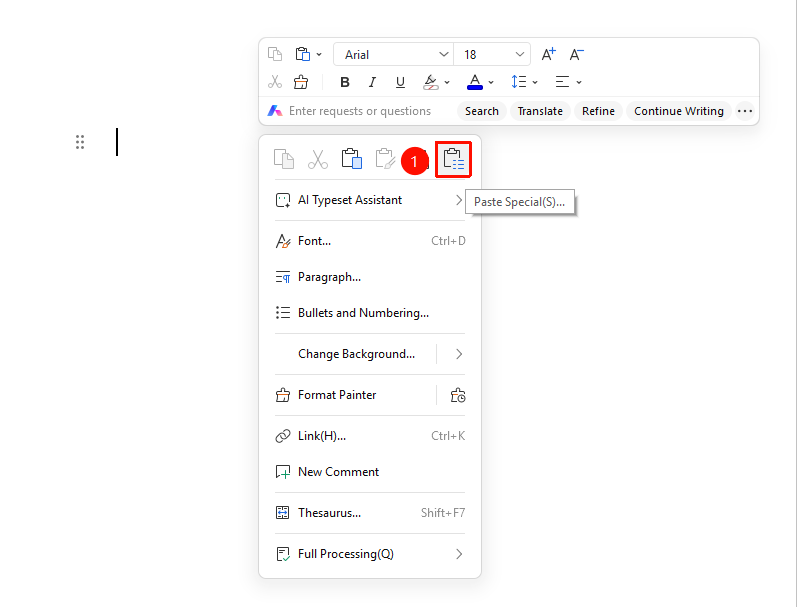Focus the 'Enter requests or questions' field

360,111
